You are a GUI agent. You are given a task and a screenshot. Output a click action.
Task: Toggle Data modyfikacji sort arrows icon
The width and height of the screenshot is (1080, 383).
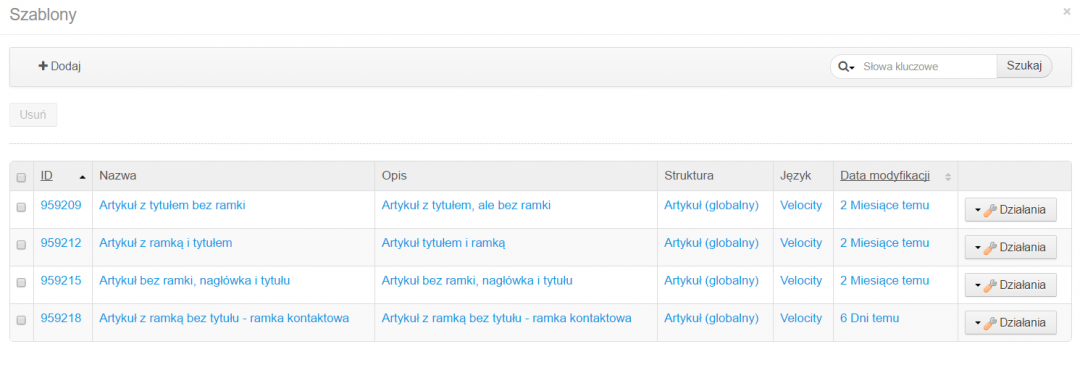click(948, 177)
